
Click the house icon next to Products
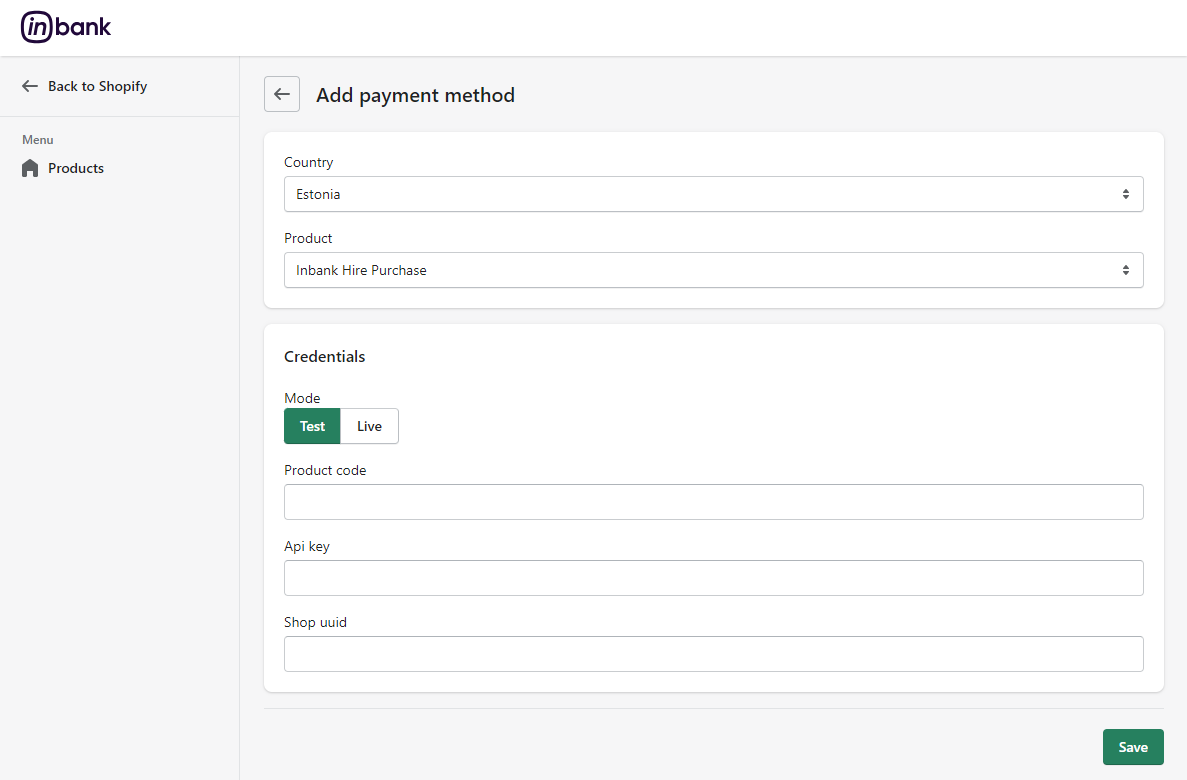point(30,169)
